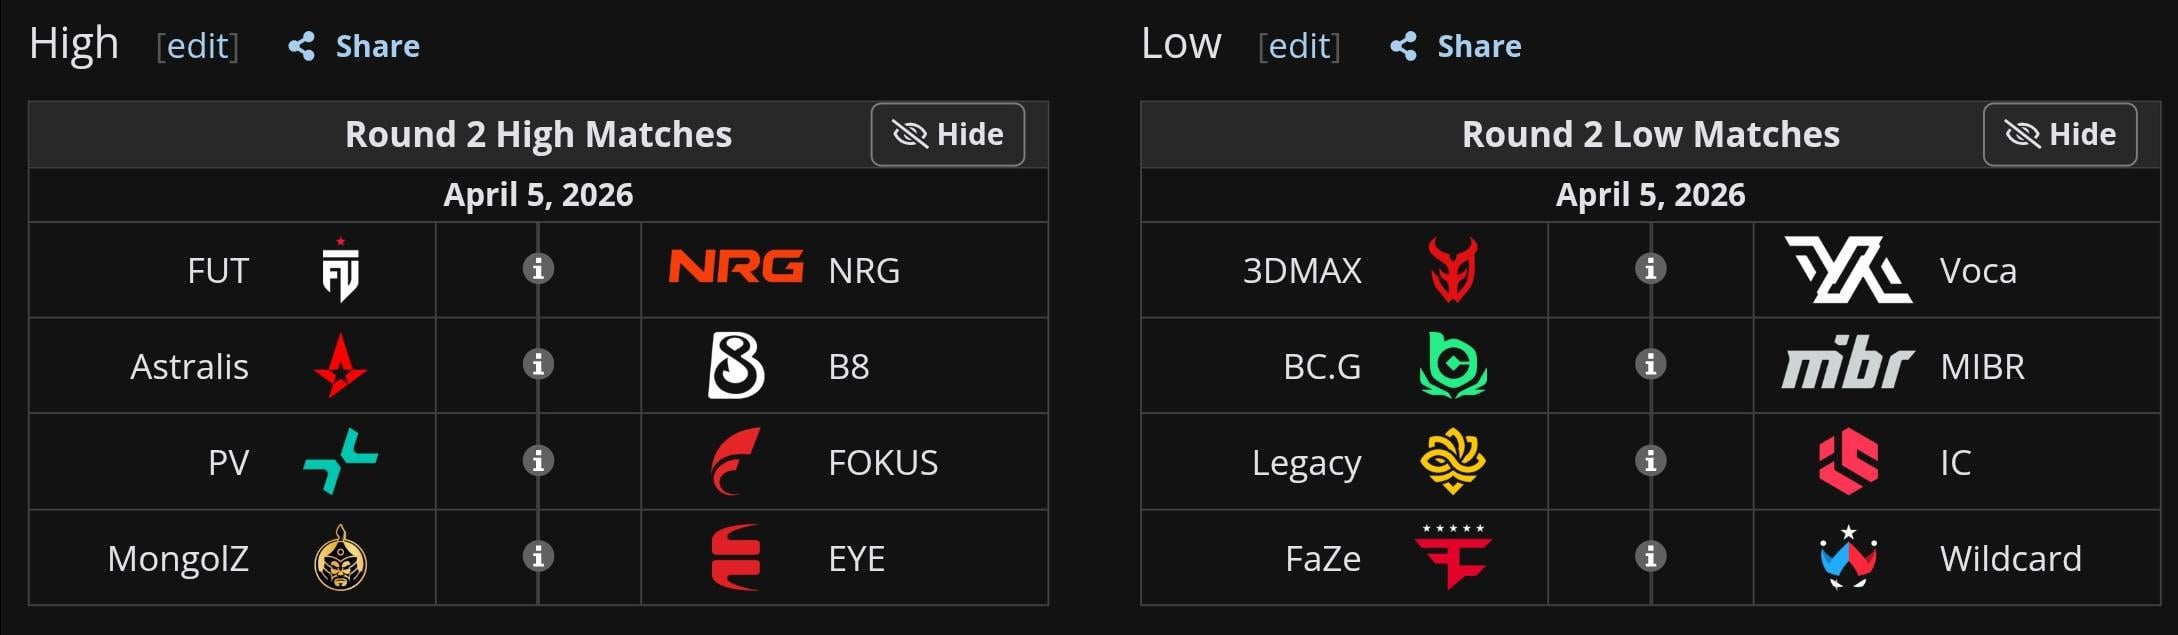
Task: Click the FUT team logo icon
Action: click(x=340, y=270)
